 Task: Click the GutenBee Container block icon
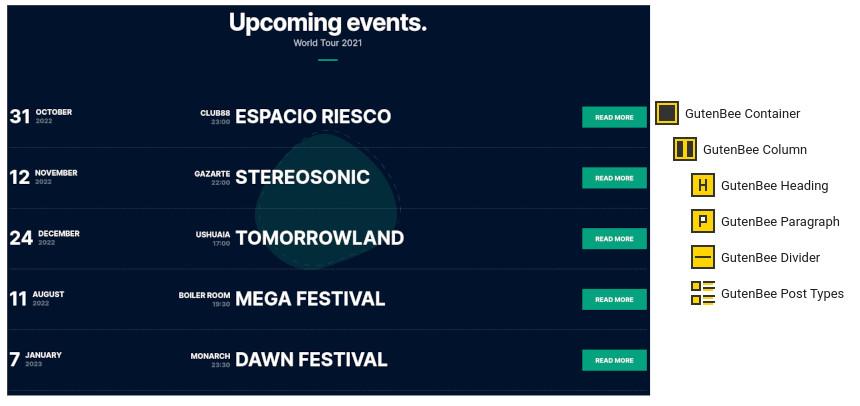point(666,113)
